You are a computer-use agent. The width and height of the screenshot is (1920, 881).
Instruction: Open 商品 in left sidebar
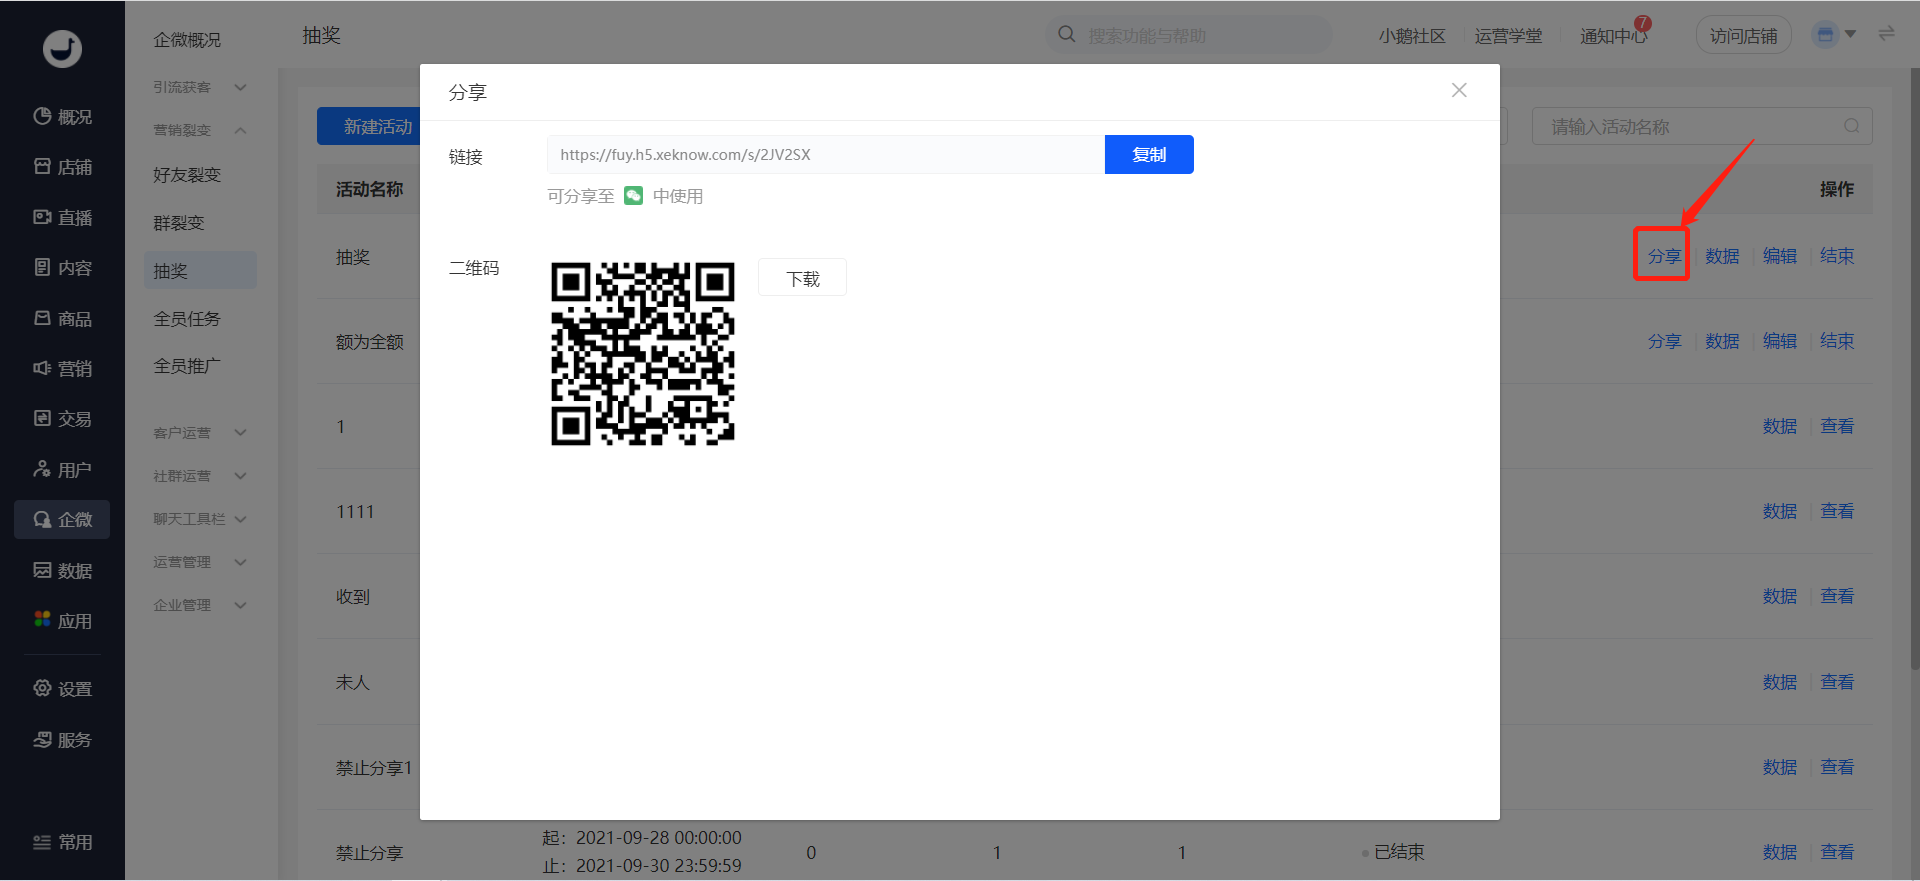click(62, 319)
